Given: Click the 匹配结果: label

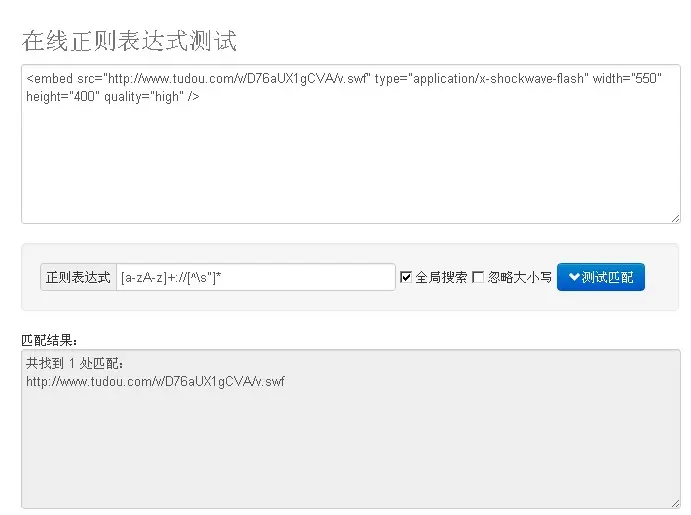Looking at the screenshot, I should (49, 340).
